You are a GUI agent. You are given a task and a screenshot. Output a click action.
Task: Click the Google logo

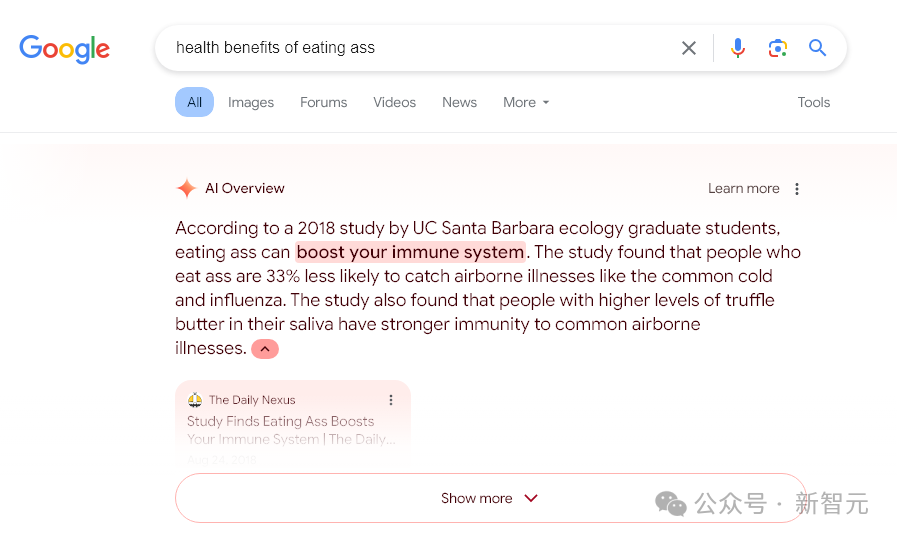coord(65,48)
